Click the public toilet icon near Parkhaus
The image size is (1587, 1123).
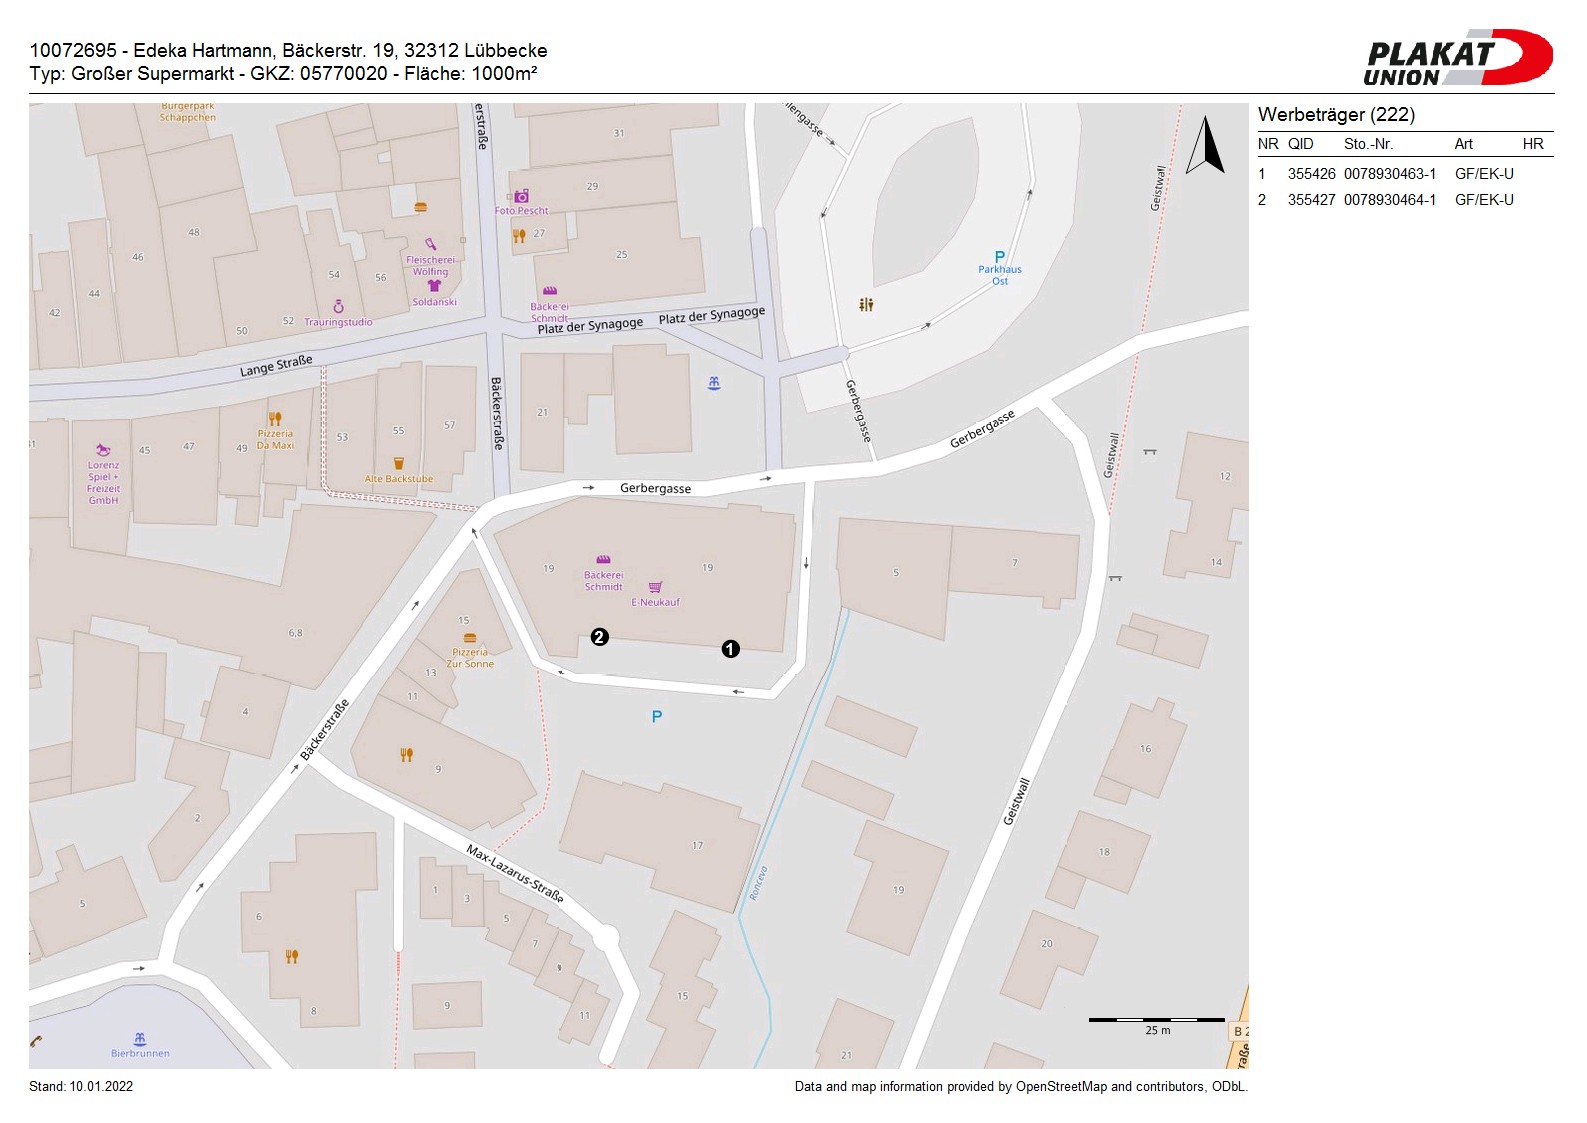pos(866,304)
